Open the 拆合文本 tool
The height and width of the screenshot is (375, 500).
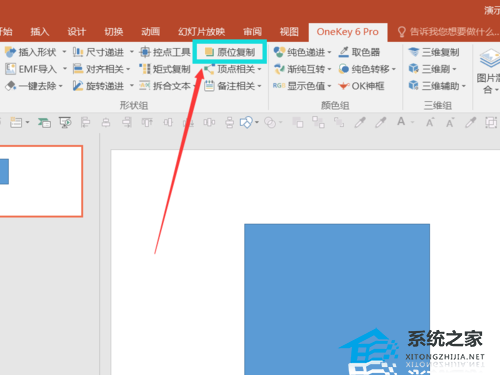coord(165,86)
